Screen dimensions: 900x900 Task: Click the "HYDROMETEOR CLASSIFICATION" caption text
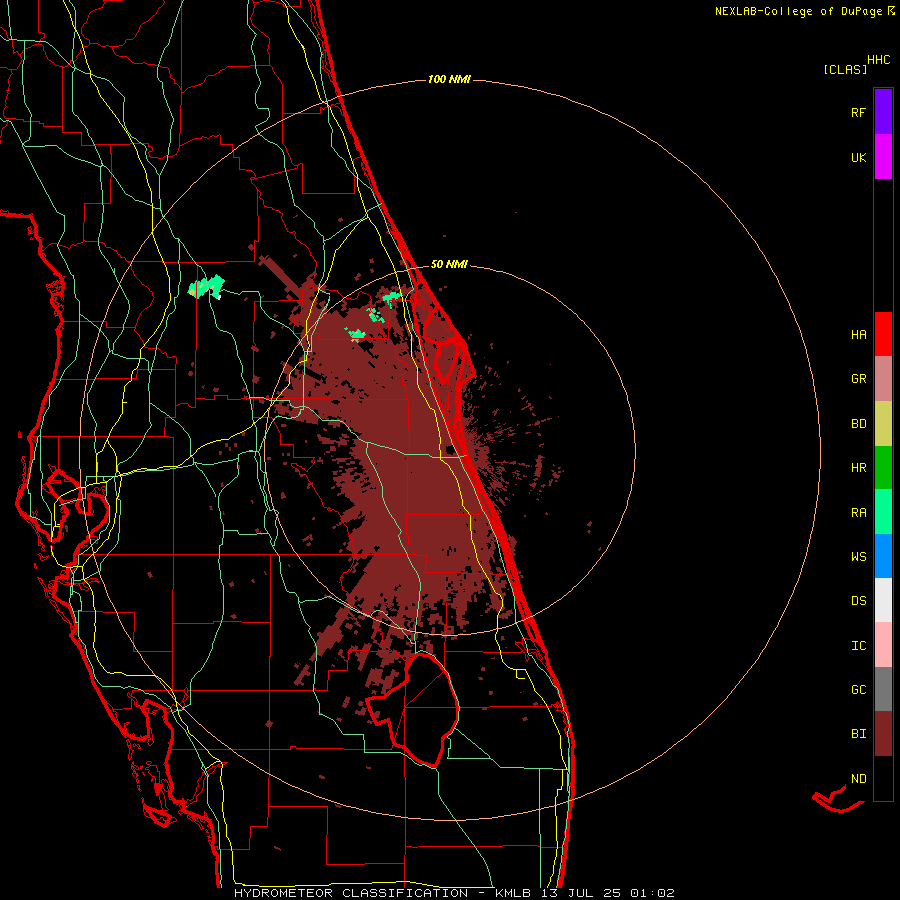coord(351,893)
